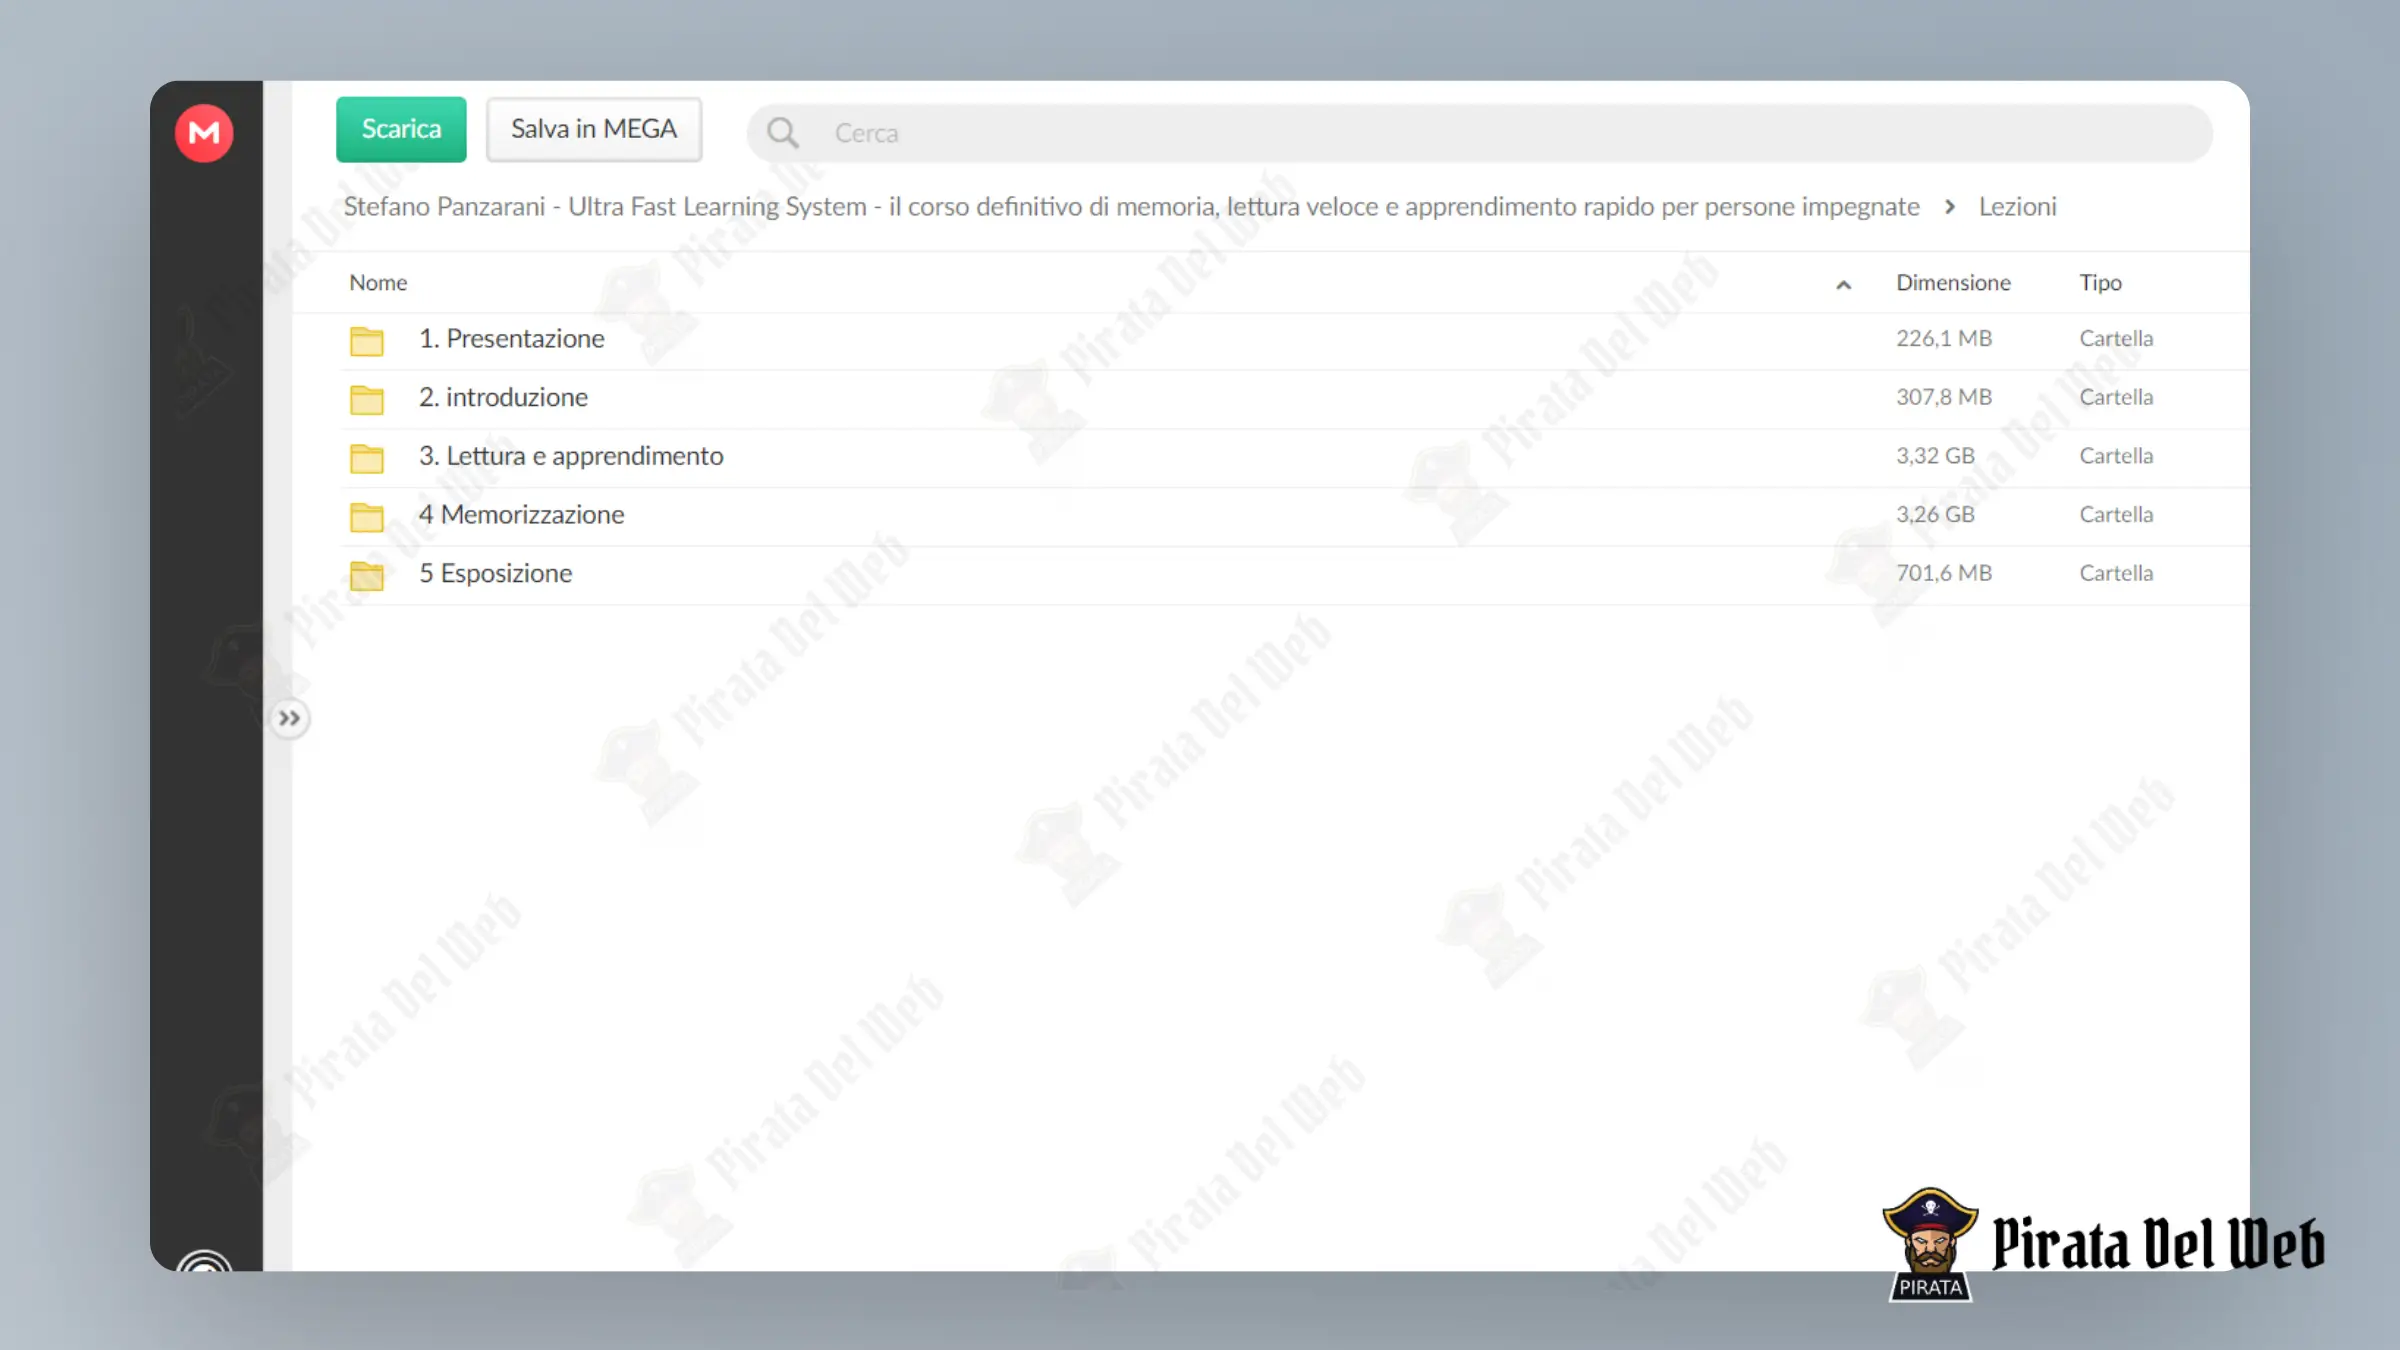Focus the Cerca search field
The image size is (2400, 1350).
[x=1480, y=133]
